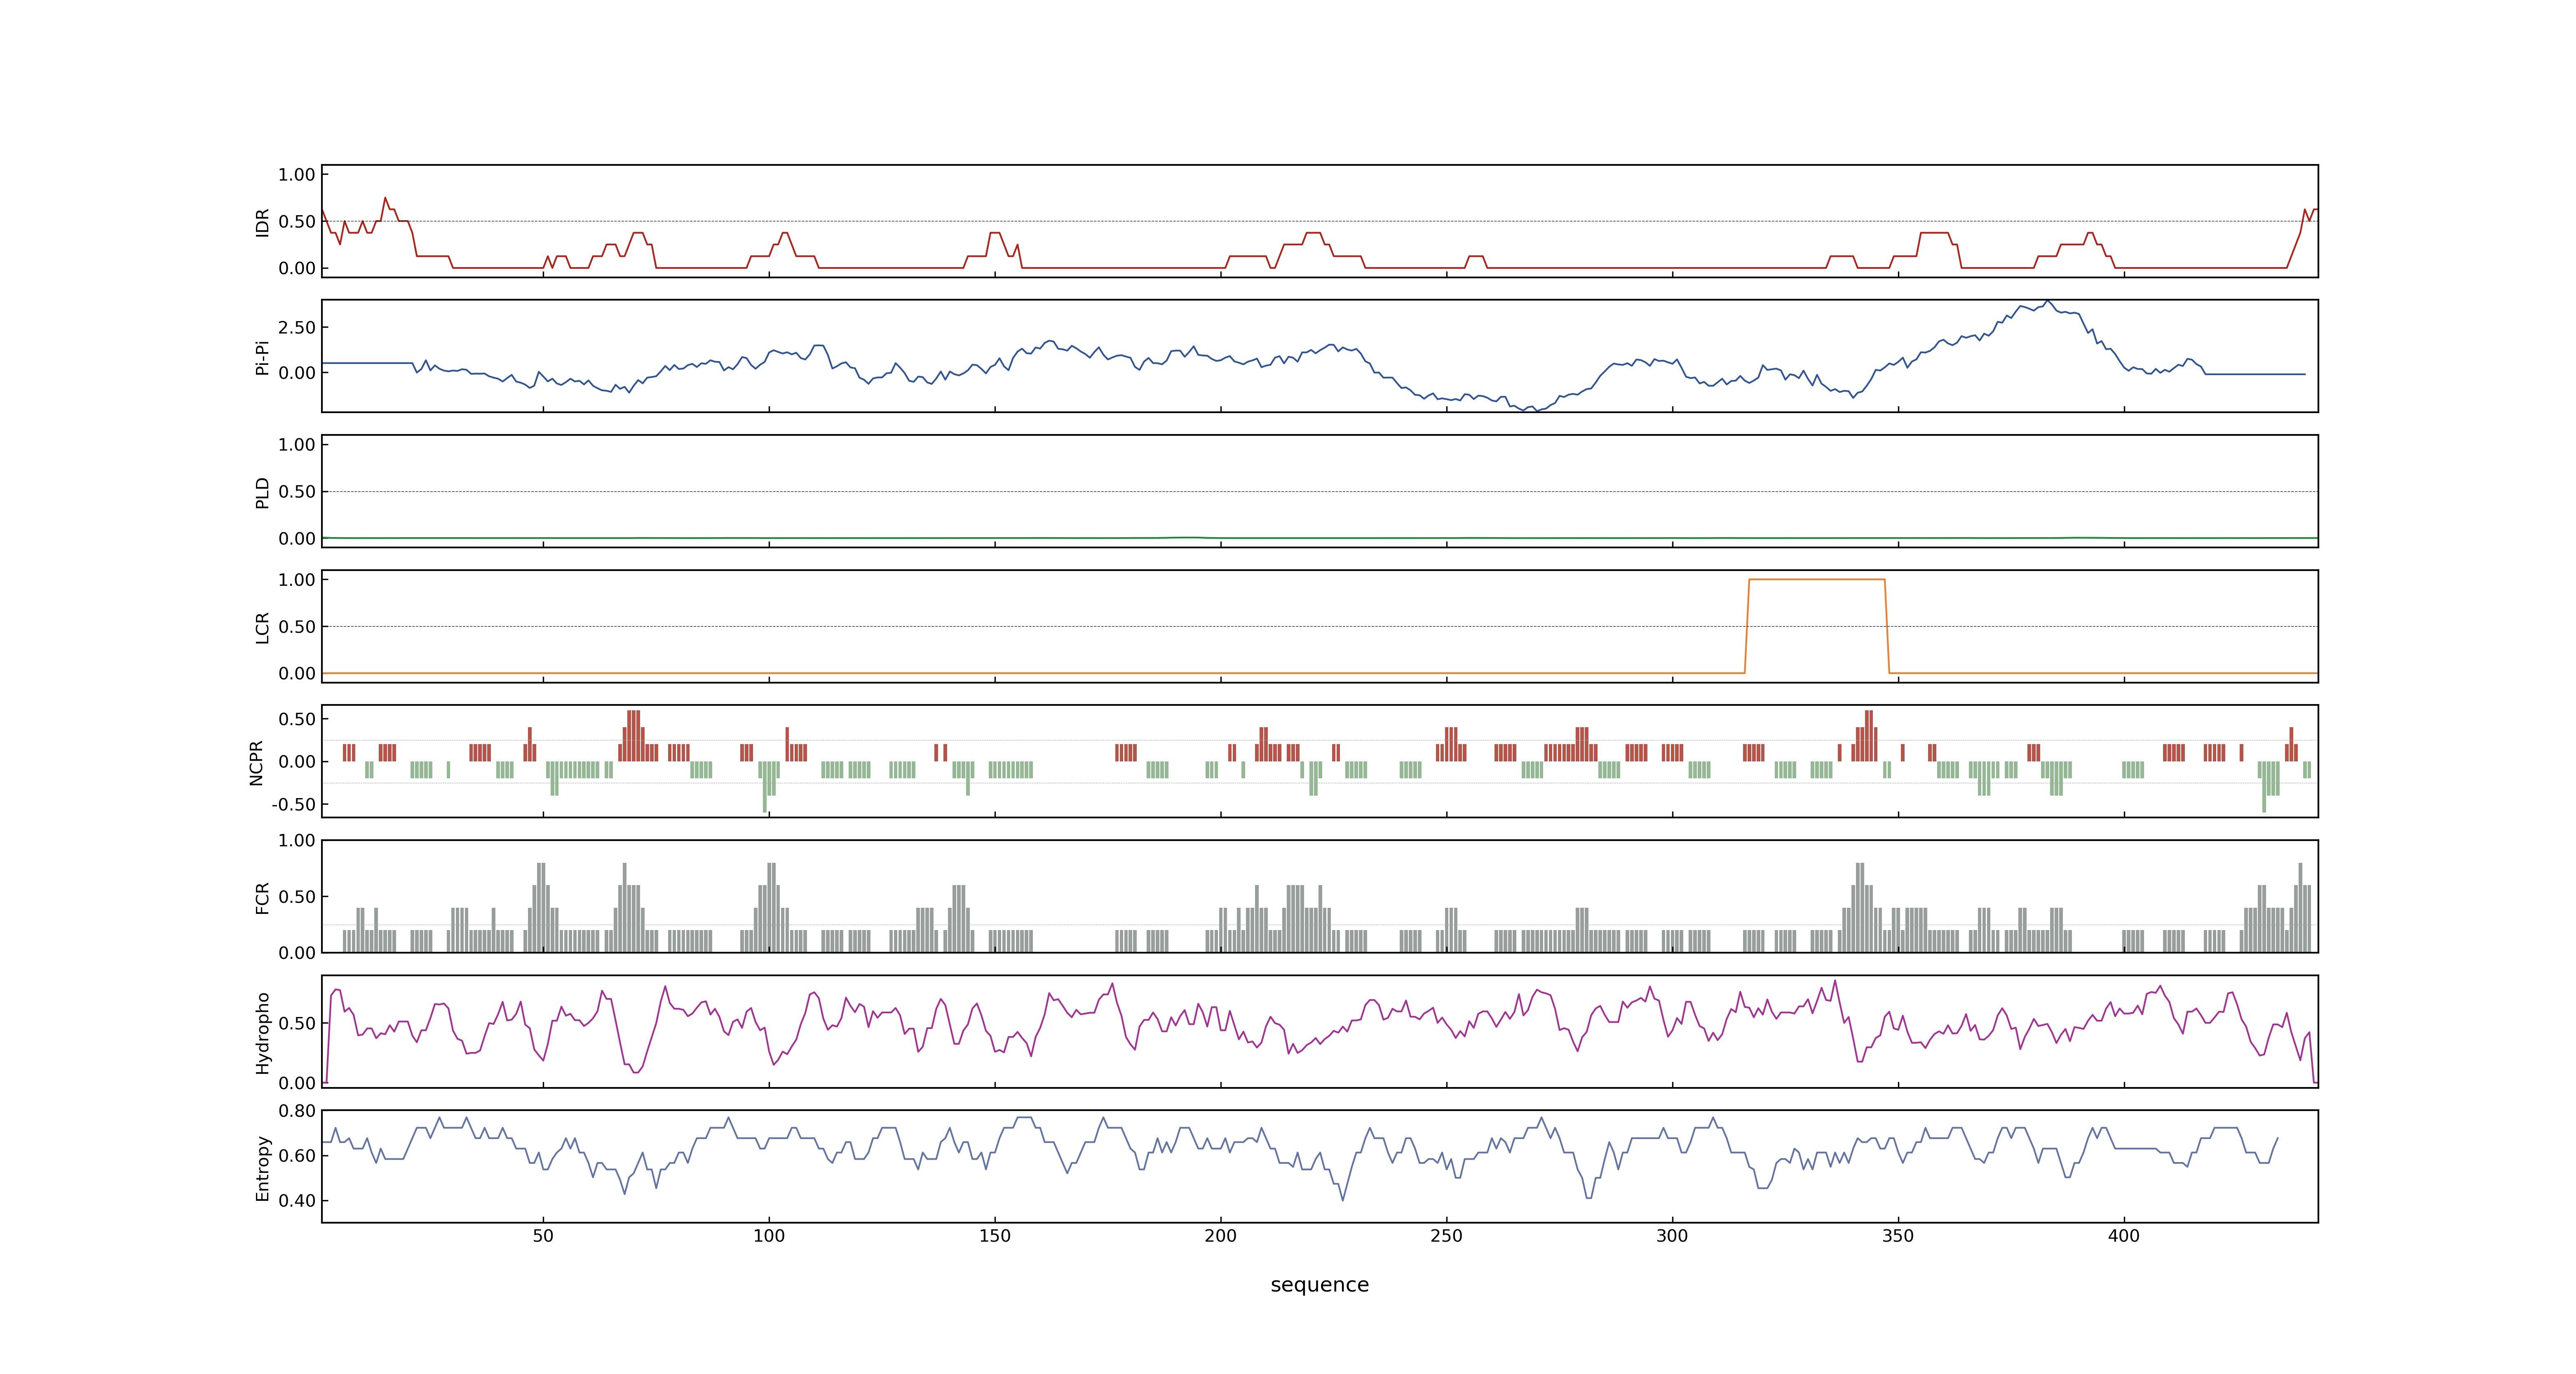Click the IDR y-axis label

(x=263, y=222)
